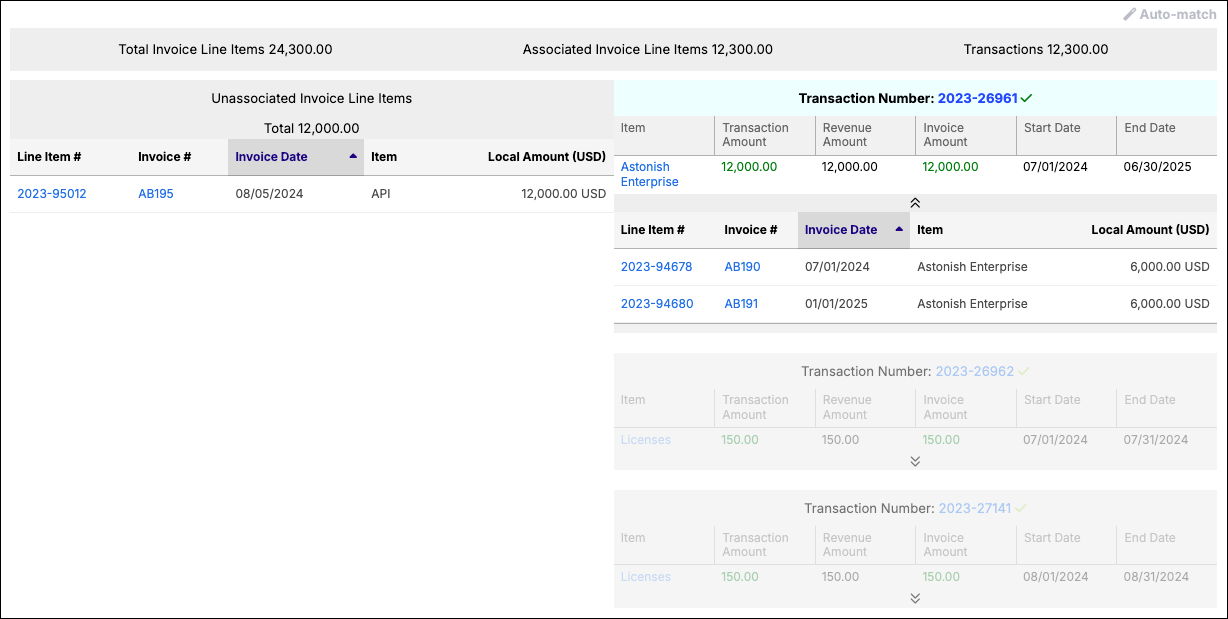1228x619 pixels.
Task: Sort associated lines by Invoice Date header
Action: (x=854, y=230)
